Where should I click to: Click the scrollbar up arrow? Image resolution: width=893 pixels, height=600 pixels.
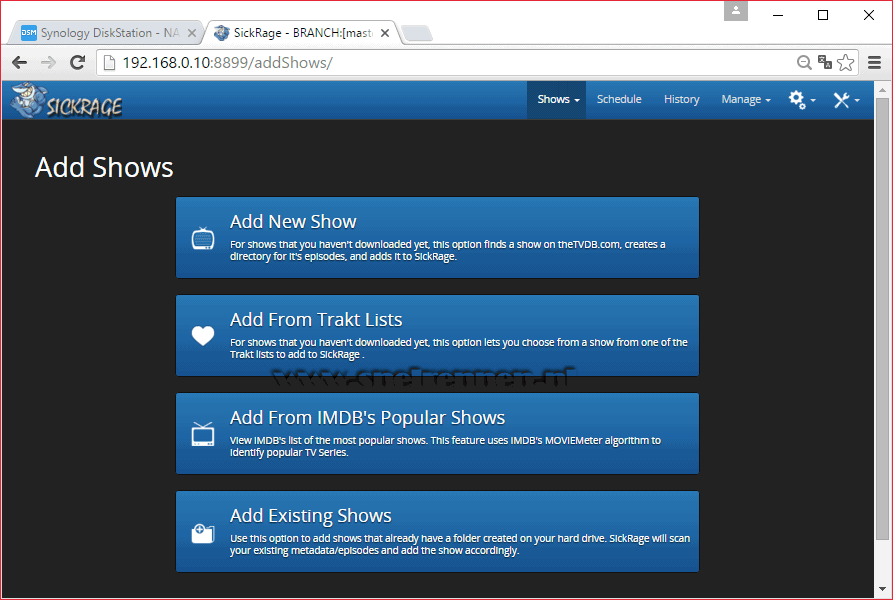(882, 89)
